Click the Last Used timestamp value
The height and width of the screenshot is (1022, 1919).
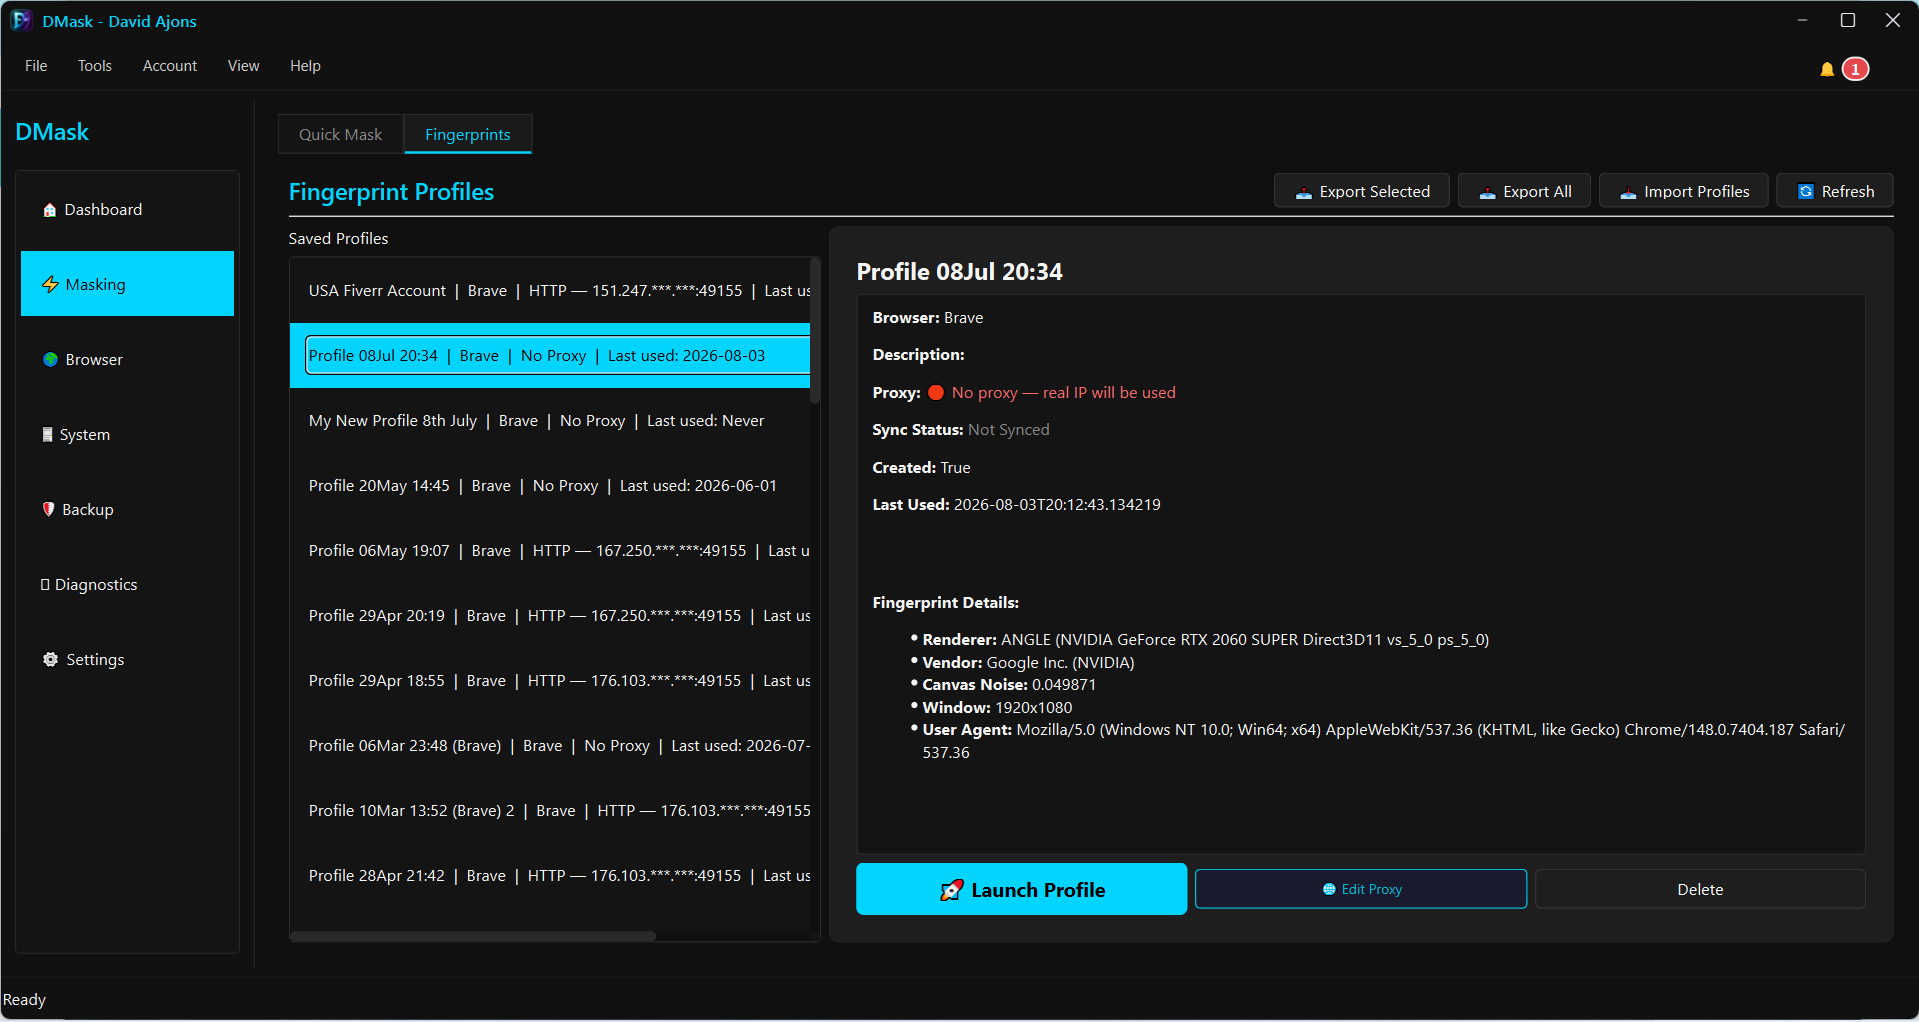coord(1057,505)
